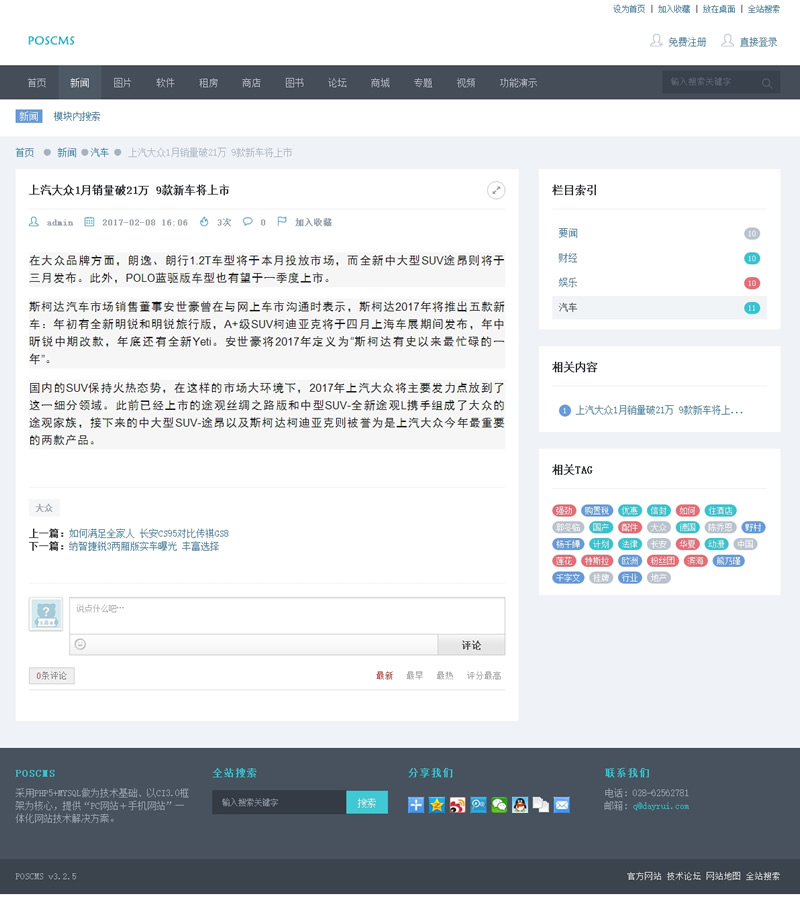Share via the QQ penguin icon
The width and height of the screenshot is (800, 907).
click(x=520, y=804)
